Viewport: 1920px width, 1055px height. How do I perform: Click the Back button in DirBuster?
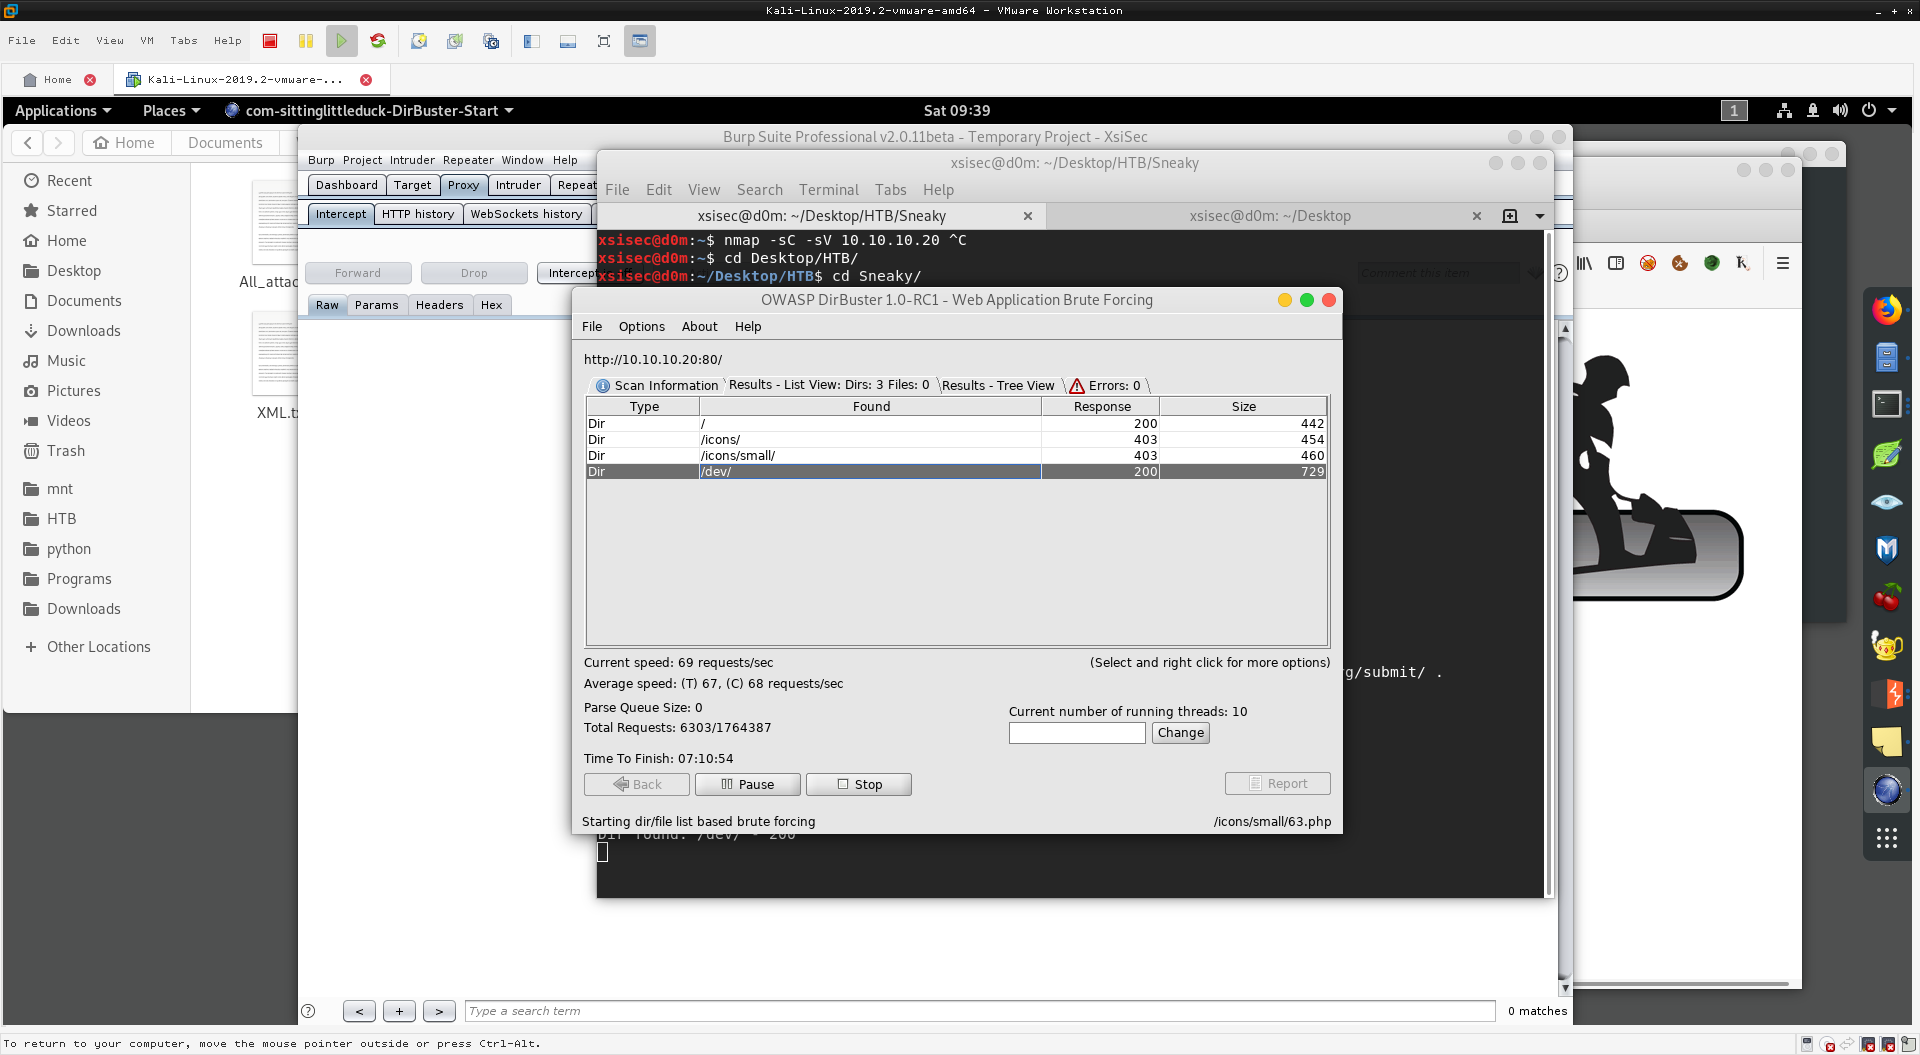pyautogui.click(x=637, y=784)
